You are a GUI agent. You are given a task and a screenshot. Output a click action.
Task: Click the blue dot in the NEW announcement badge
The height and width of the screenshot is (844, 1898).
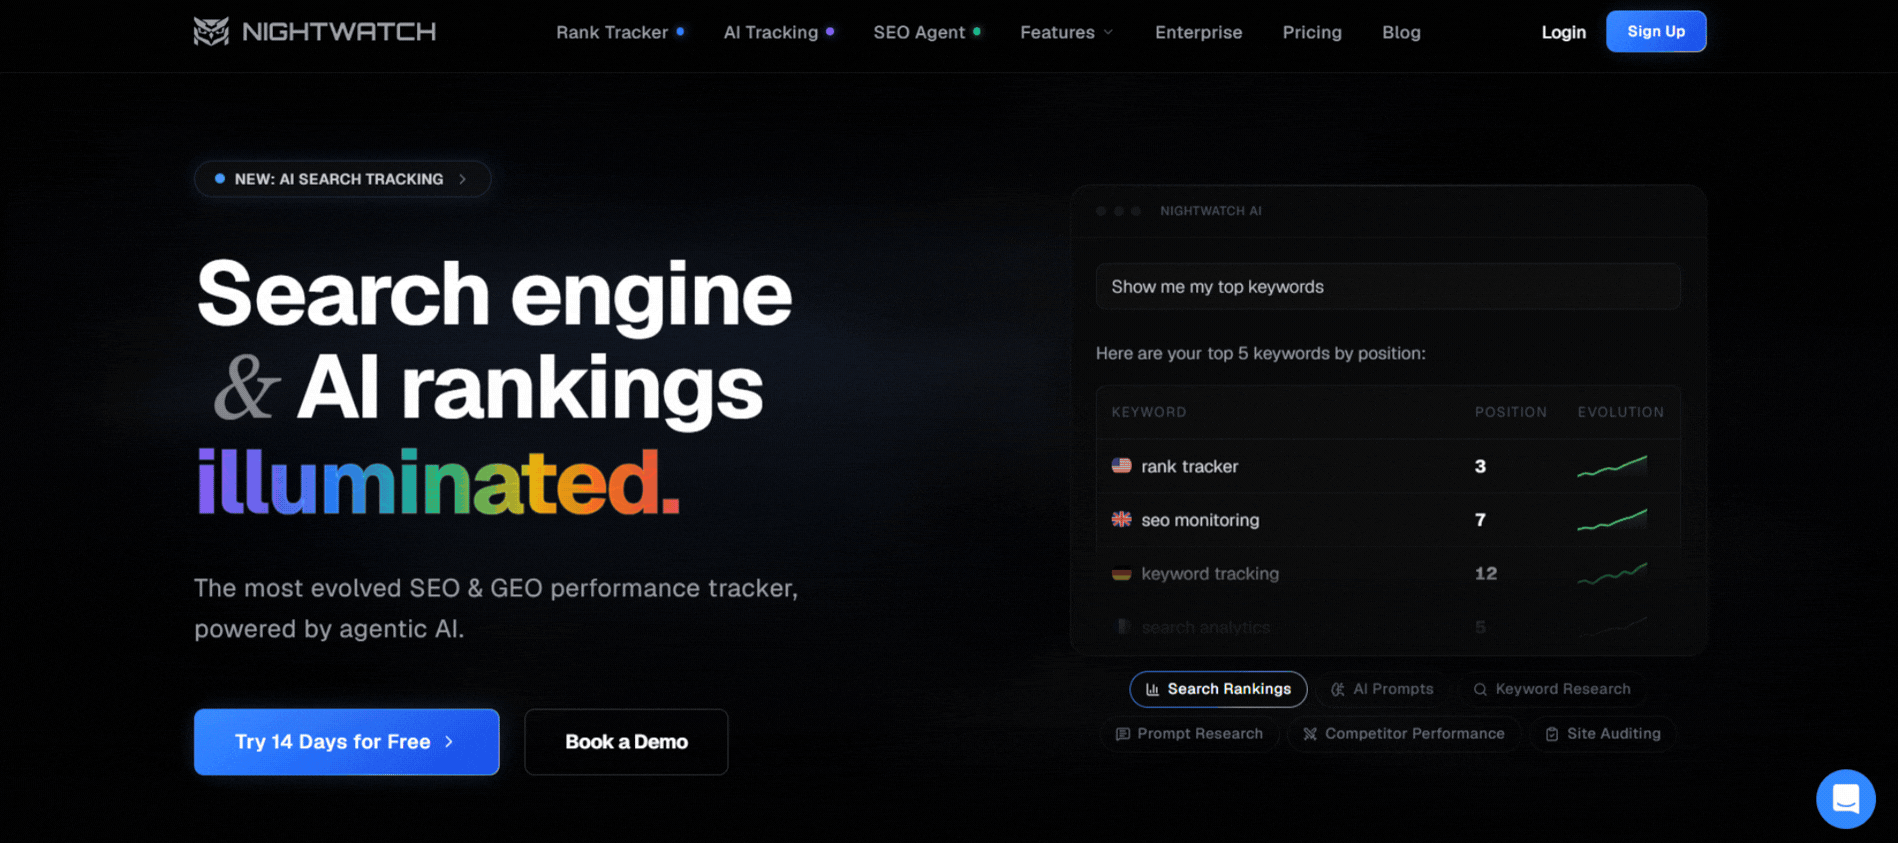pos(220,179)
